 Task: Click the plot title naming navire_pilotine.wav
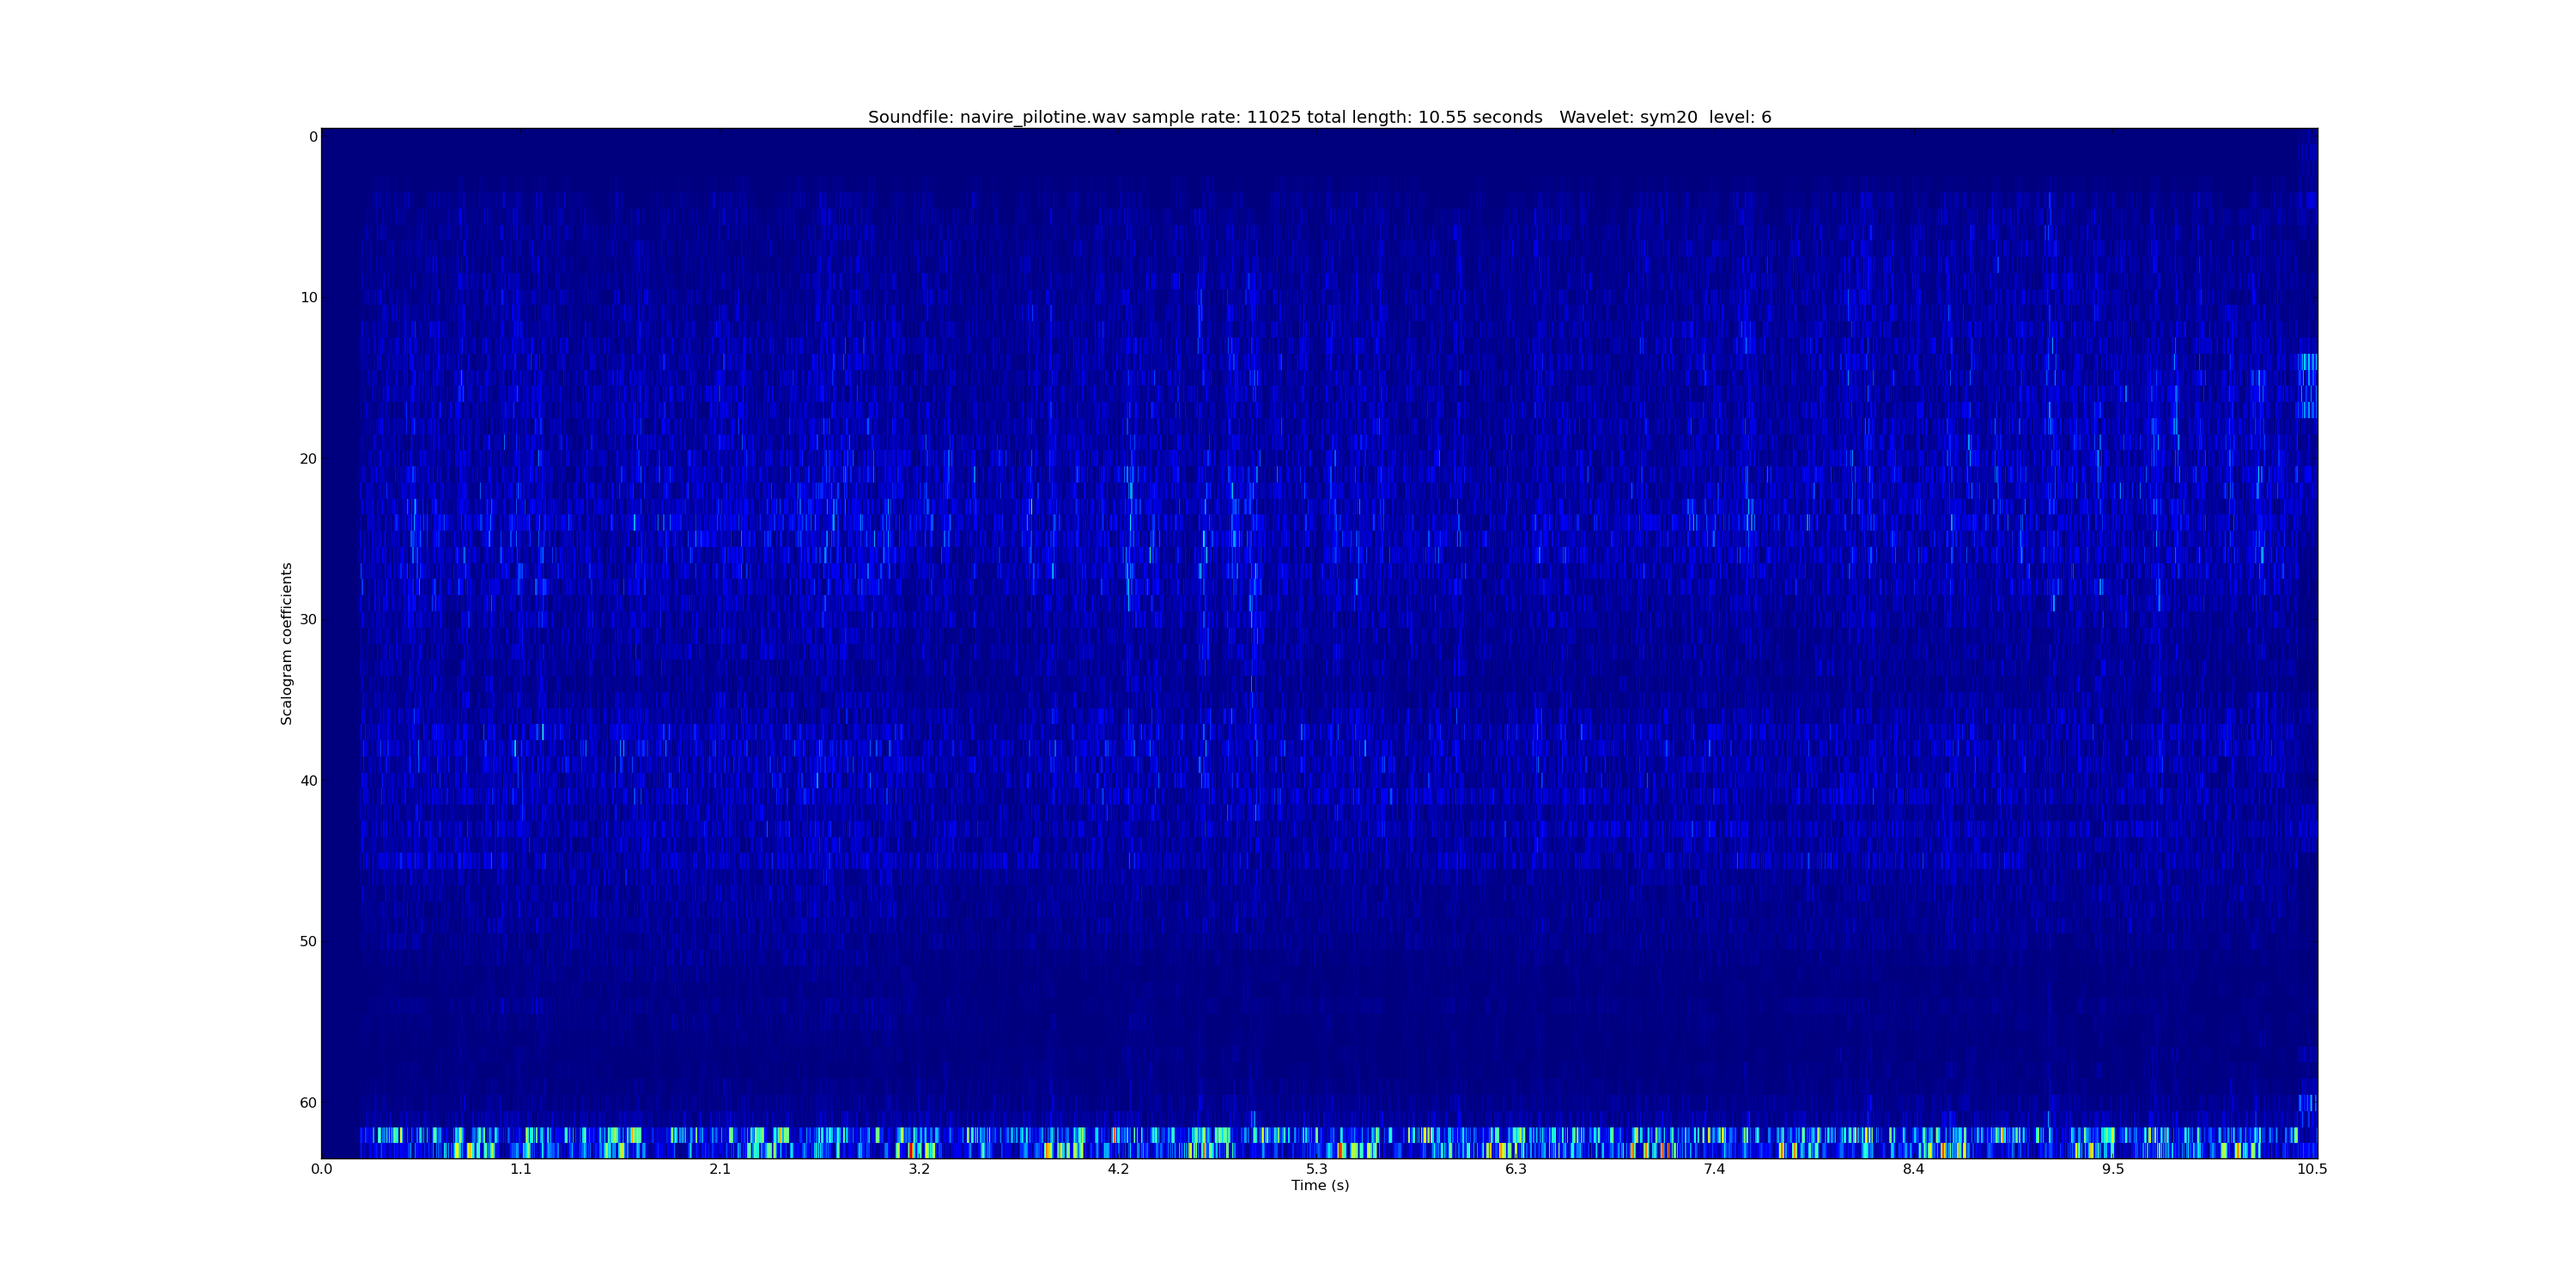pos(1319,117)
